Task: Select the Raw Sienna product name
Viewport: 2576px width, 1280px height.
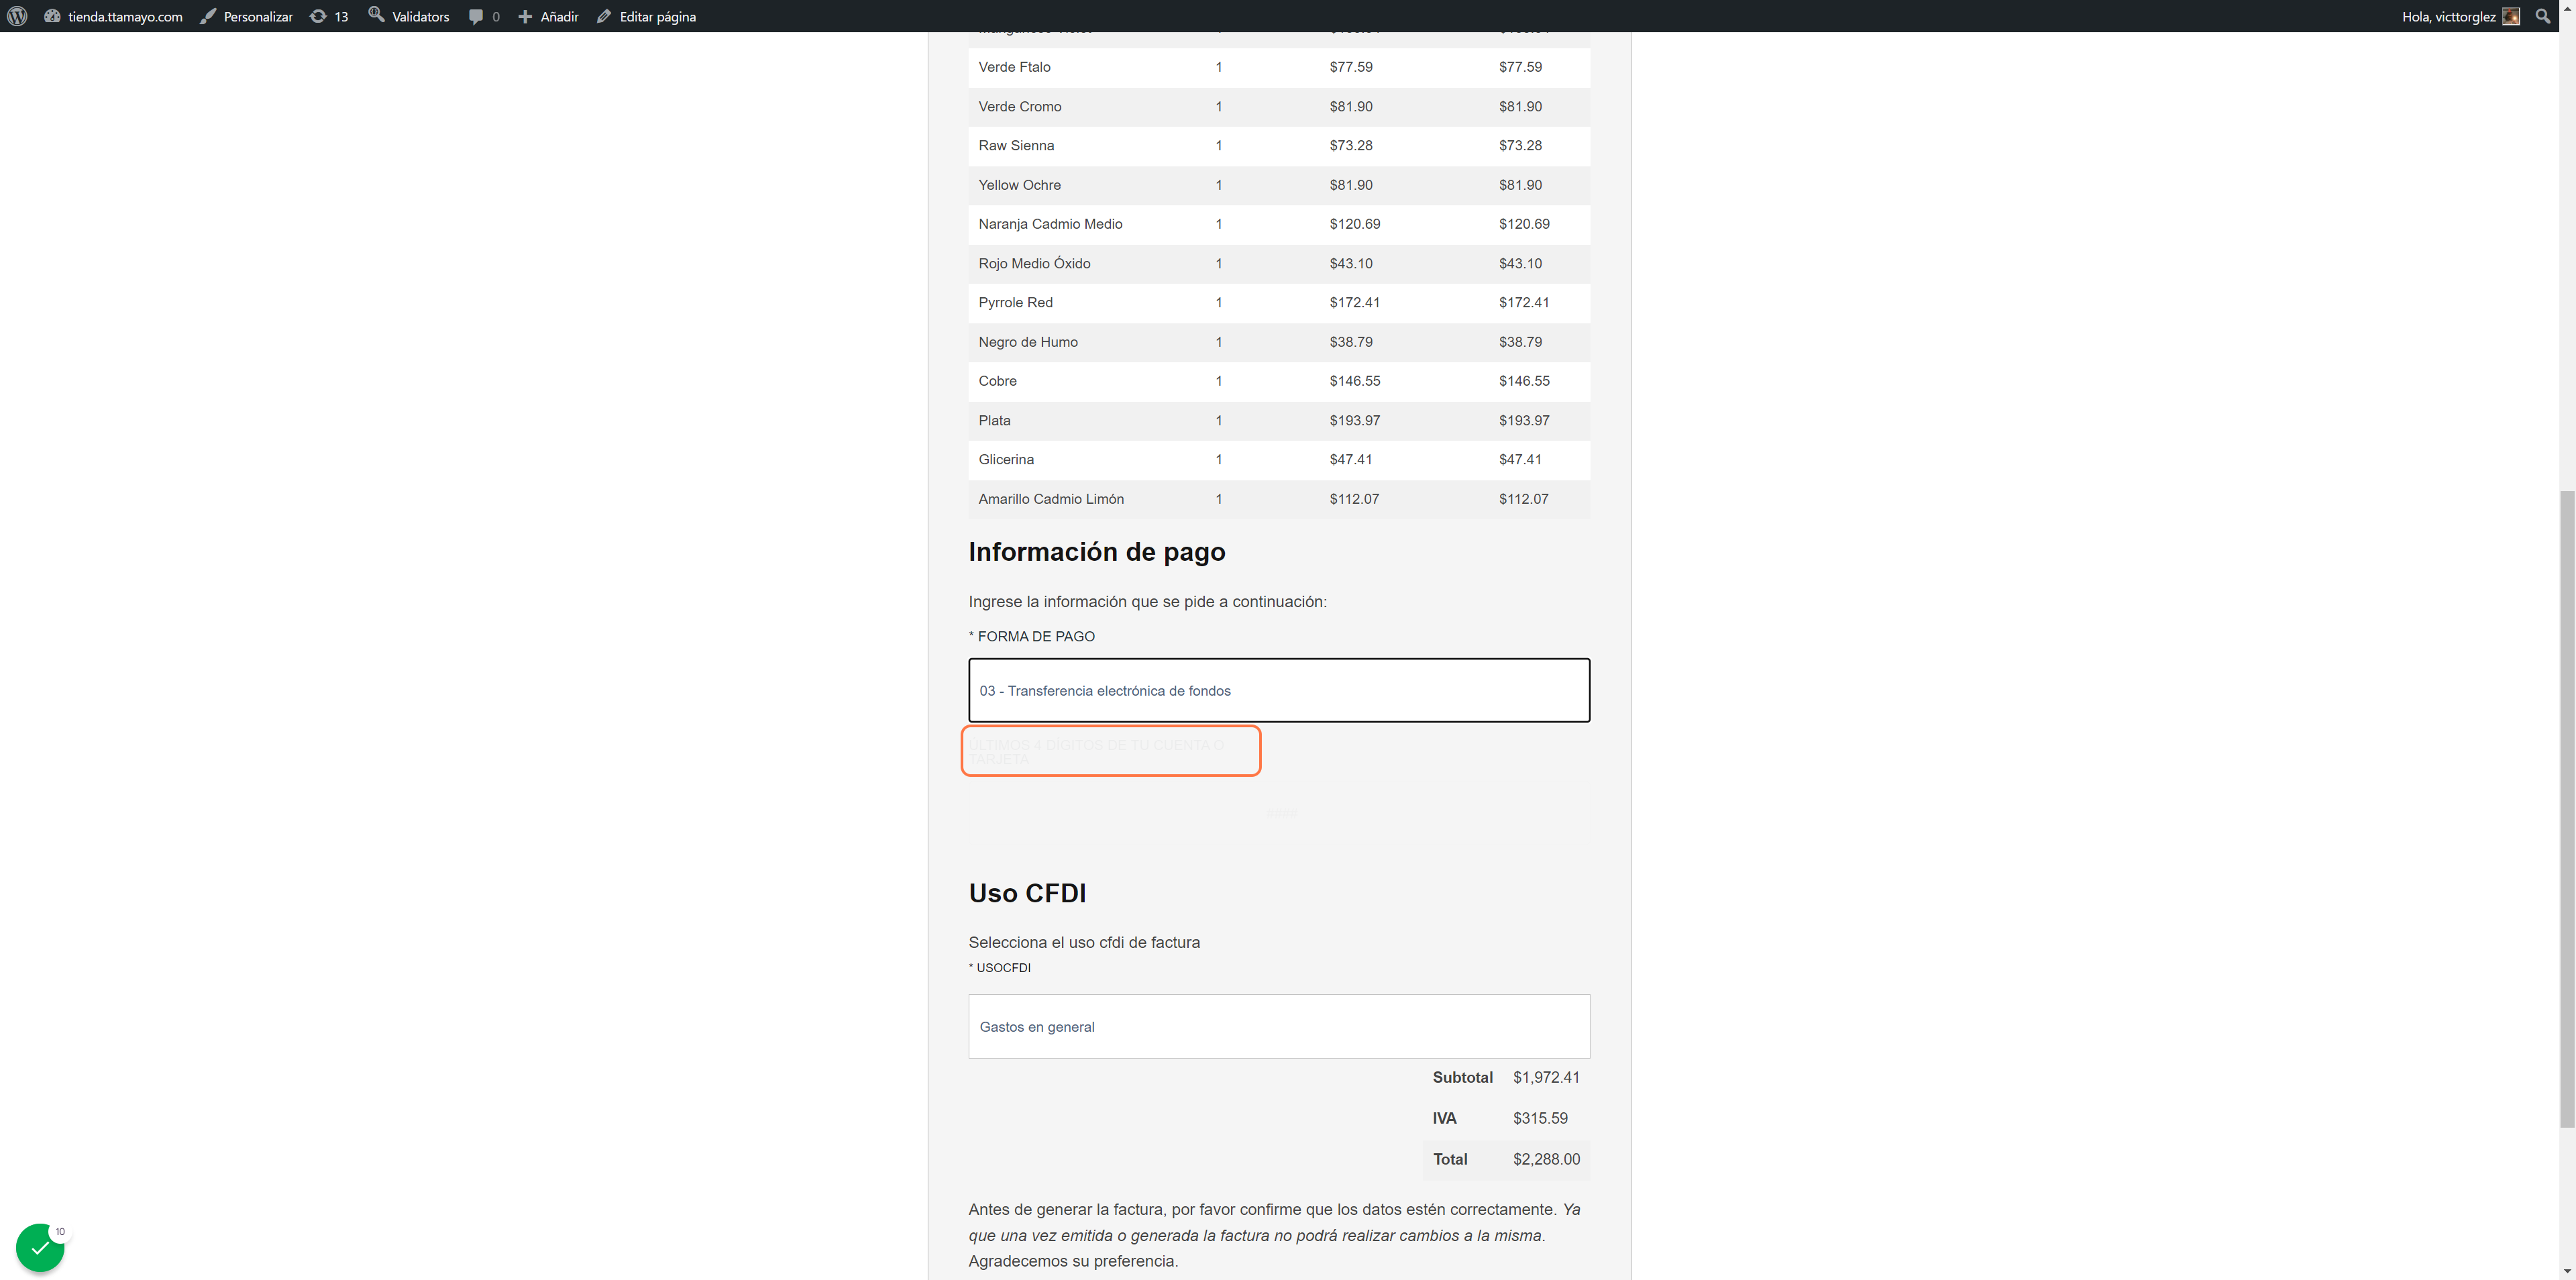Action: coord(1016,145)
